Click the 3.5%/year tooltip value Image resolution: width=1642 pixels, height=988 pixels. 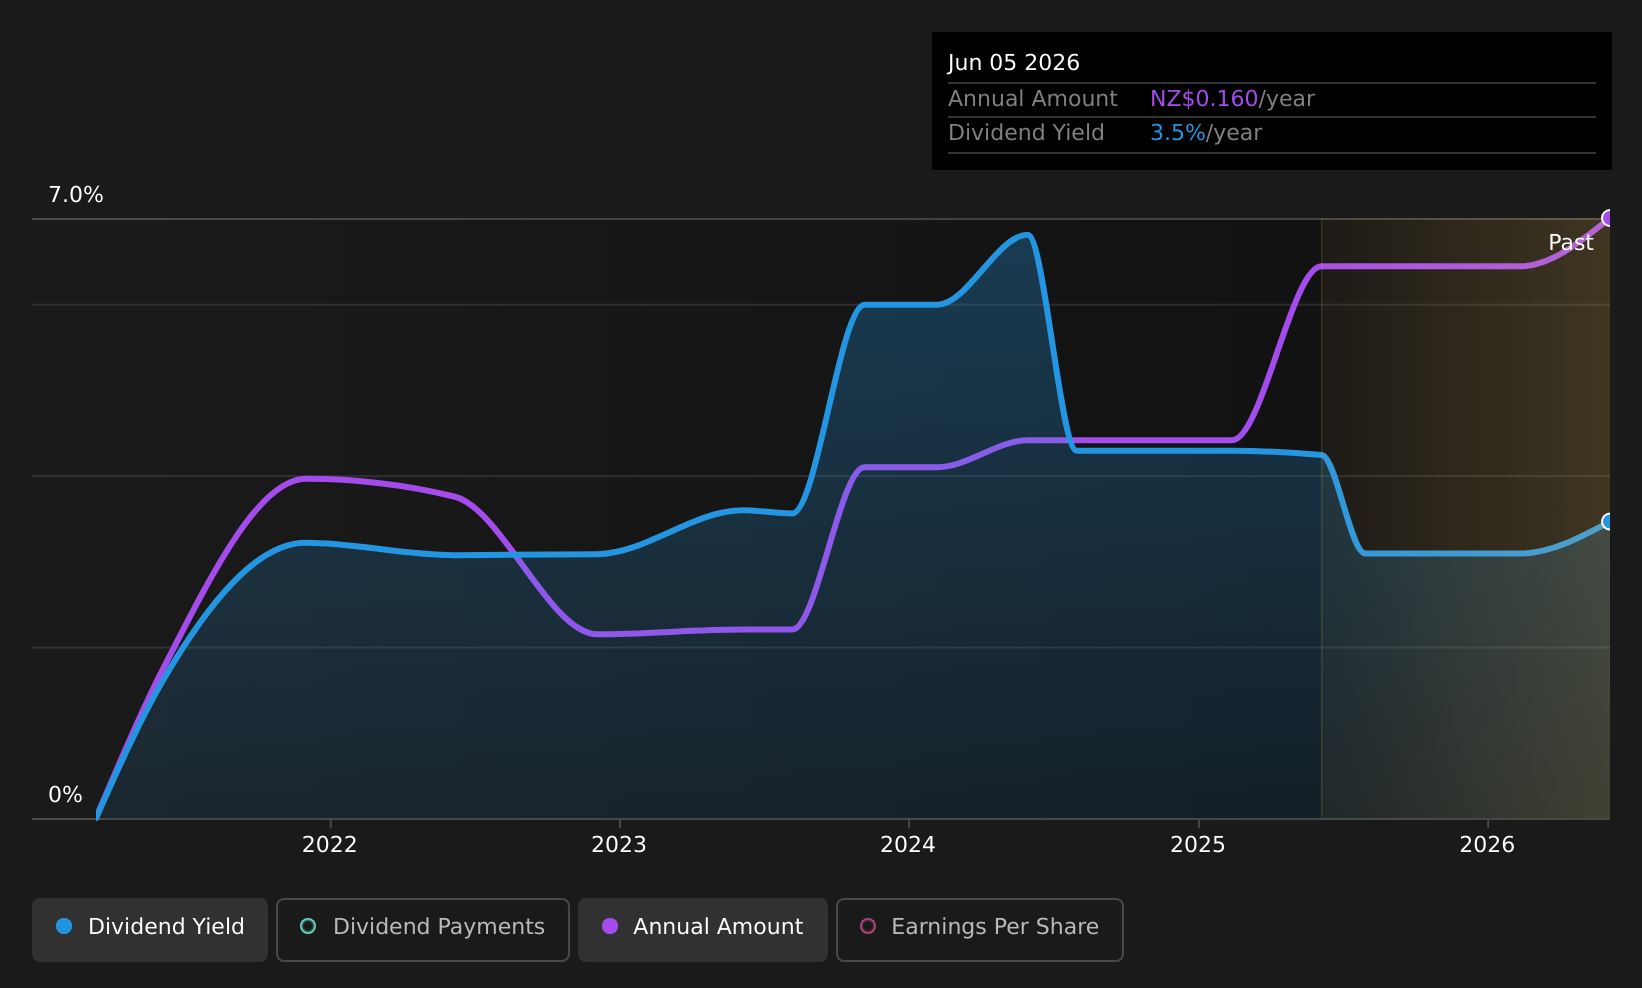1206,133
